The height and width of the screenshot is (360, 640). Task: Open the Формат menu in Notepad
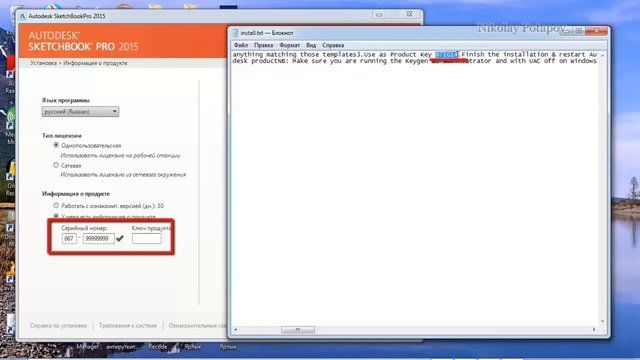coord(289,45)
